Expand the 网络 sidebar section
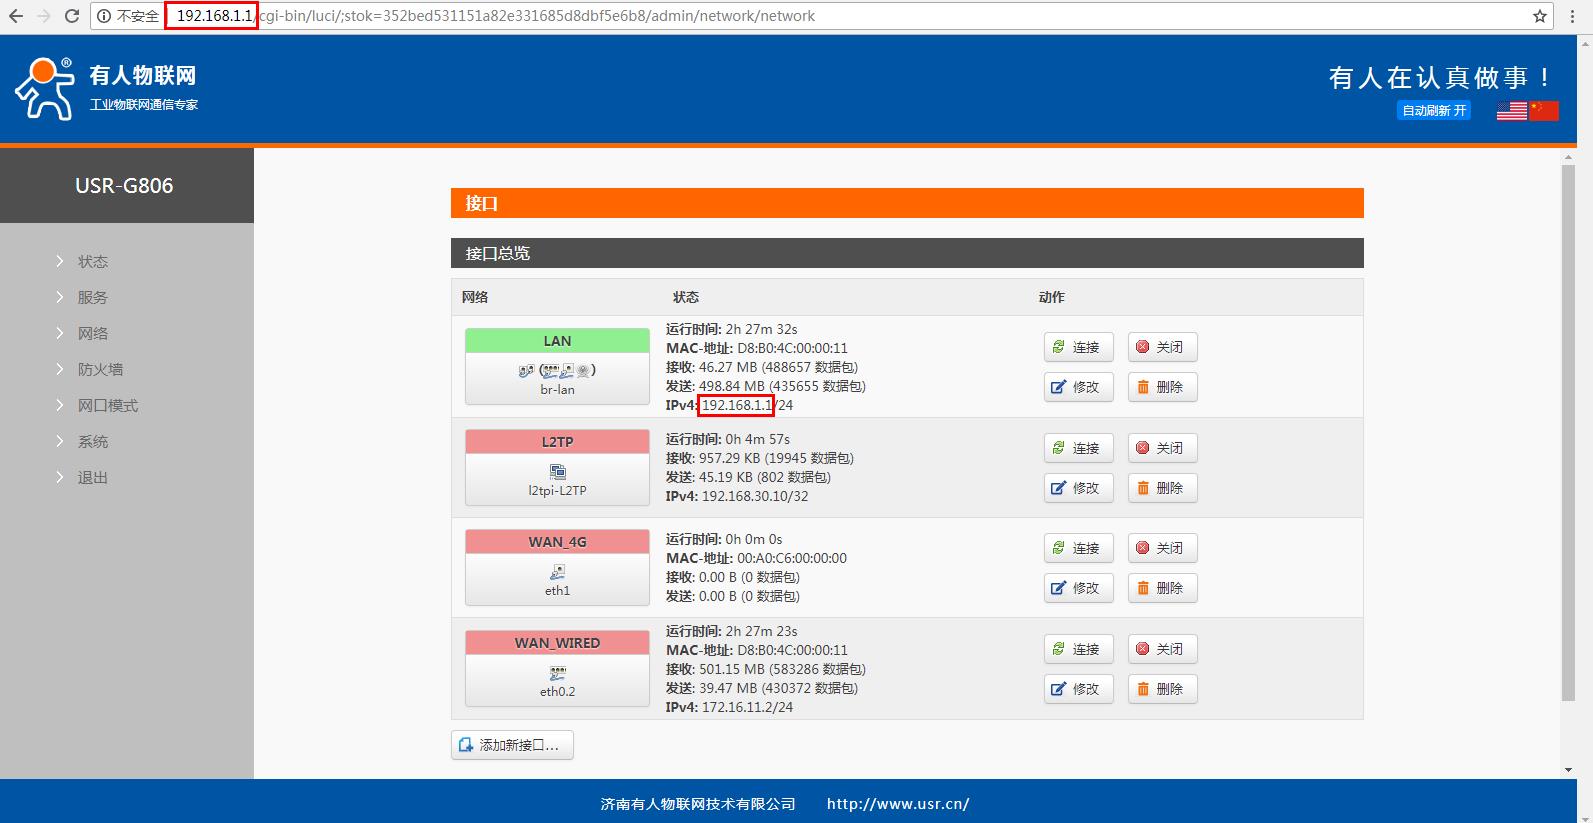The width and height of the screenshot is (1593, 823). 93,334
